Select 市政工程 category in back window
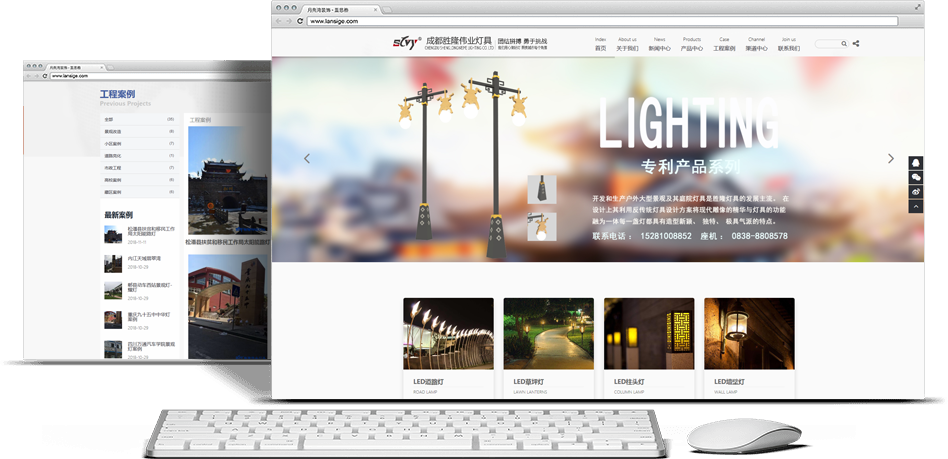 pyautogui.click(x=140, y=168)
